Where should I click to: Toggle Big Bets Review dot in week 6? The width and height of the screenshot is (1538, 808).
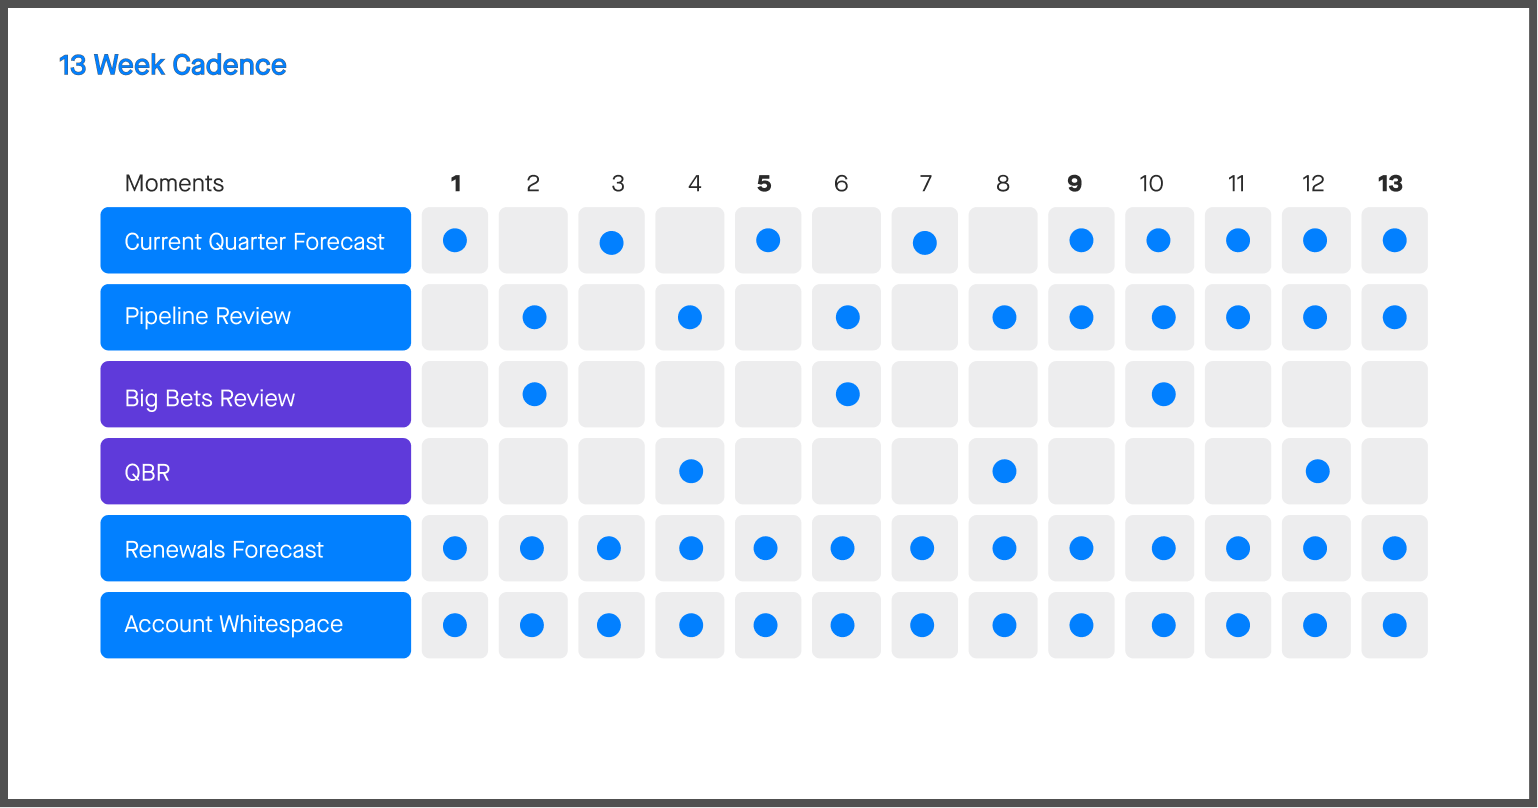click(847, 394)
